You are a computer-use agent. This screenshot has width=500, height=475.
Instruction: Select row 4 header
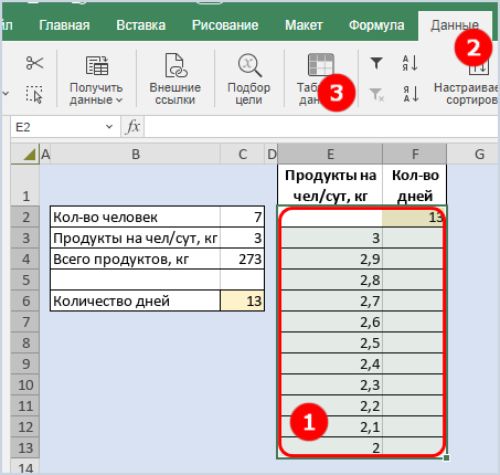(x=25, y=259)
